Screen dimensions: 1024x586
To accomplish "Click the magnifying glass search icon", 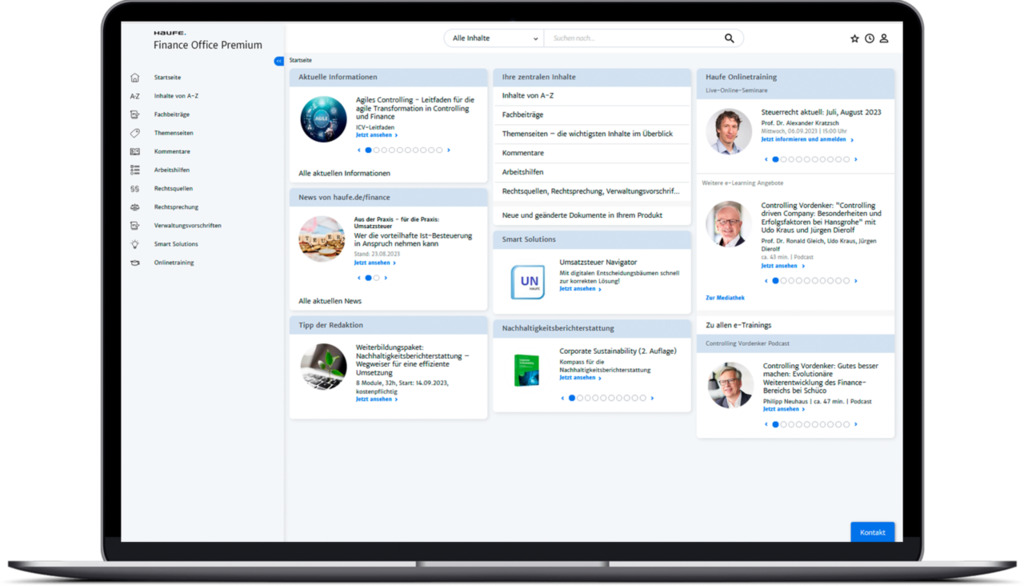I will pyautogui.click(x=729, y=39).
